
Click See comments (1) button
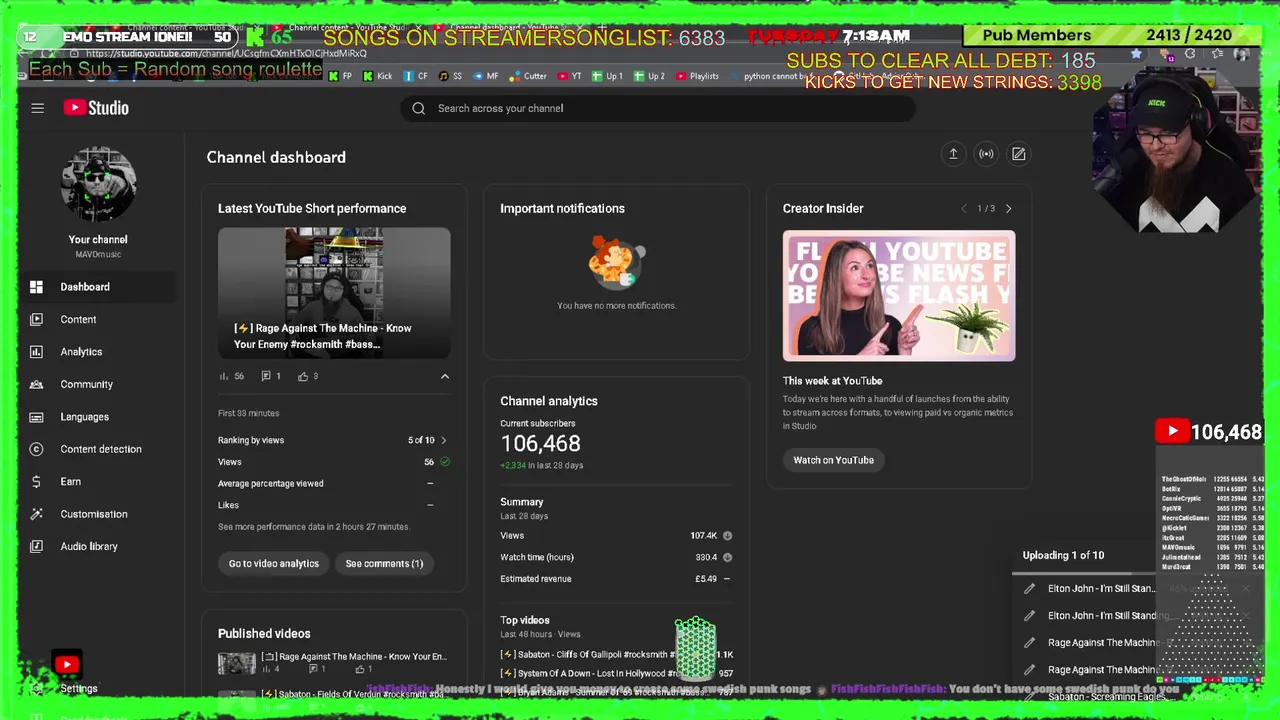pyautogui.click(x=384, y=563)
